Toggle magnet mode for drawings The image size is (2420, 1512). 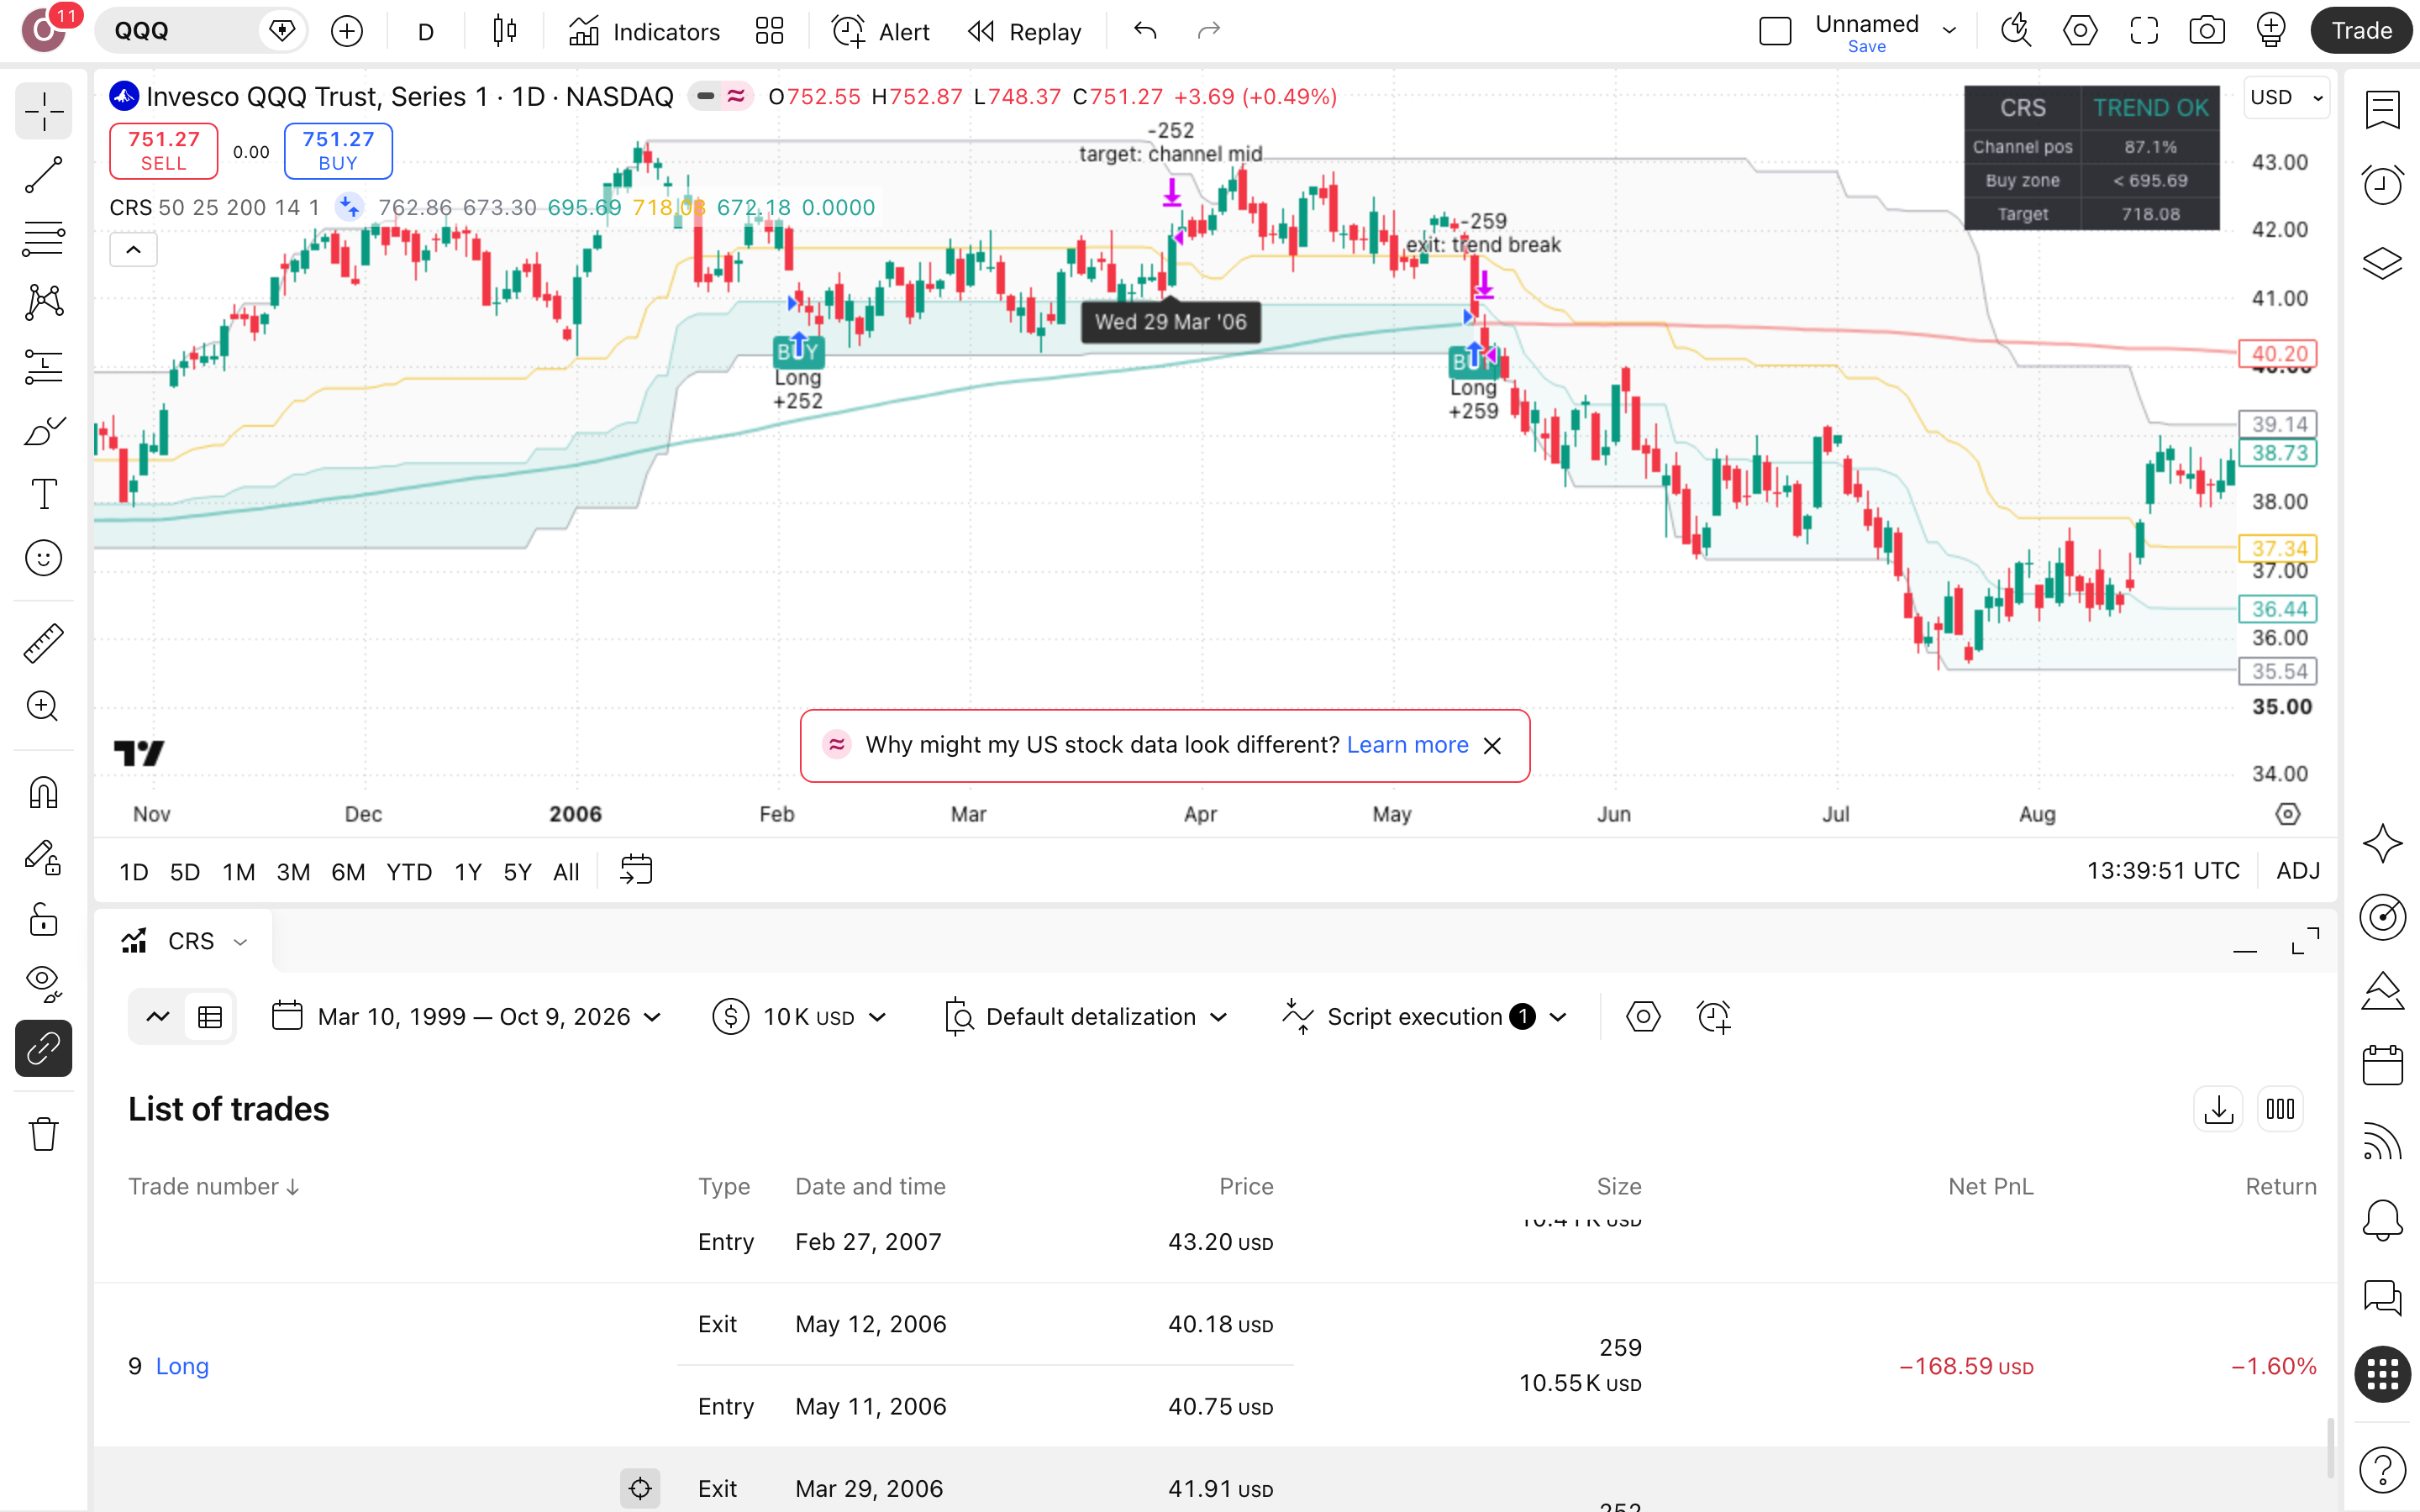[x=44, y=793]
